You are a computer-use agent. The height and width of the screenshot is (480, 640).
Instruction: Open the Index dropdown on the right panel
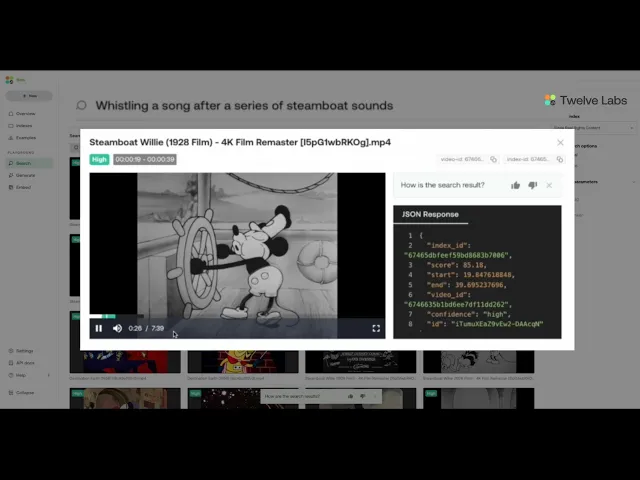(x=593, y=128)
